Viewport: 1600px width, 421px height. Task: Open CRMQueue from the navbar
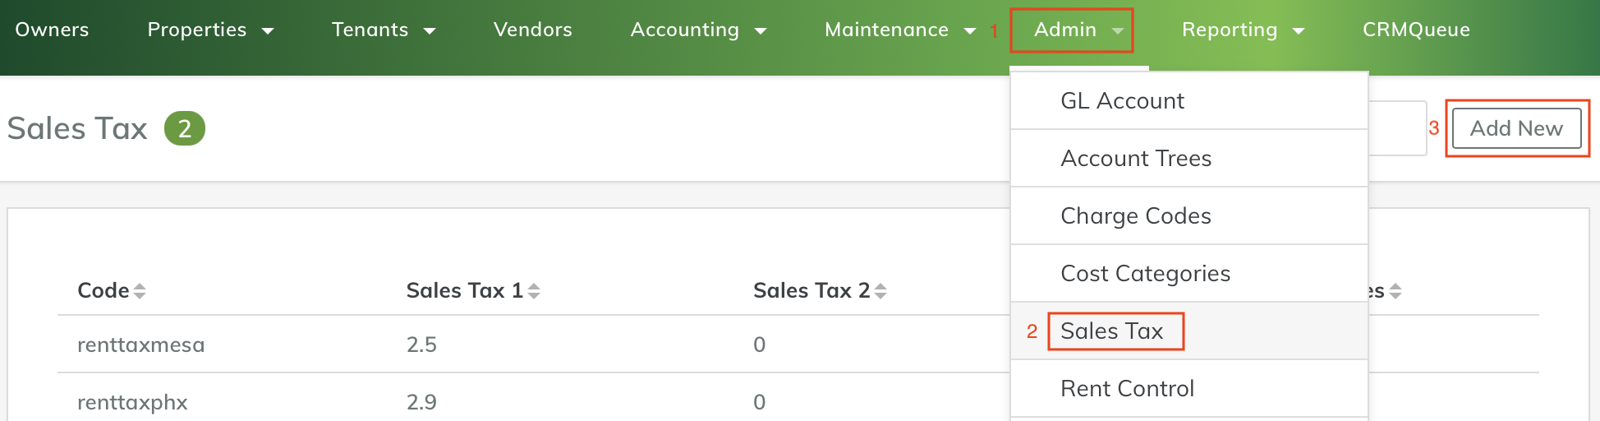click(x=1416, y=30)
